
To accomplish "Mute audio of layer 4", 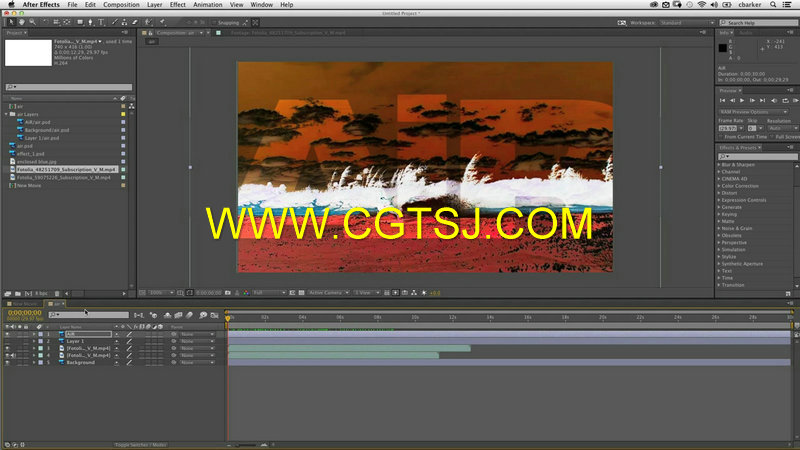I will coord(13,356).
